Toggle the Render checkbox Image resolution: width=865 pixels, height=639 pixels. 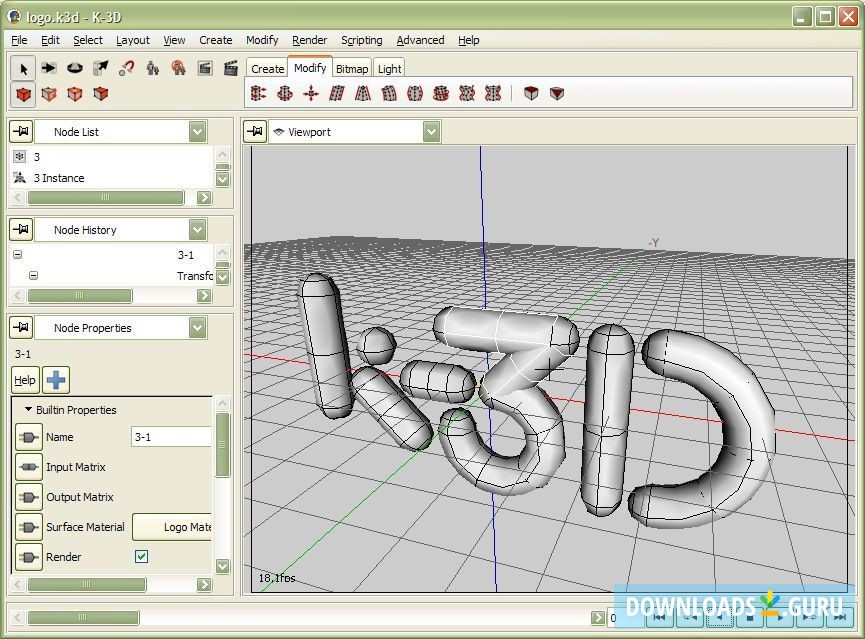(141, 556)
